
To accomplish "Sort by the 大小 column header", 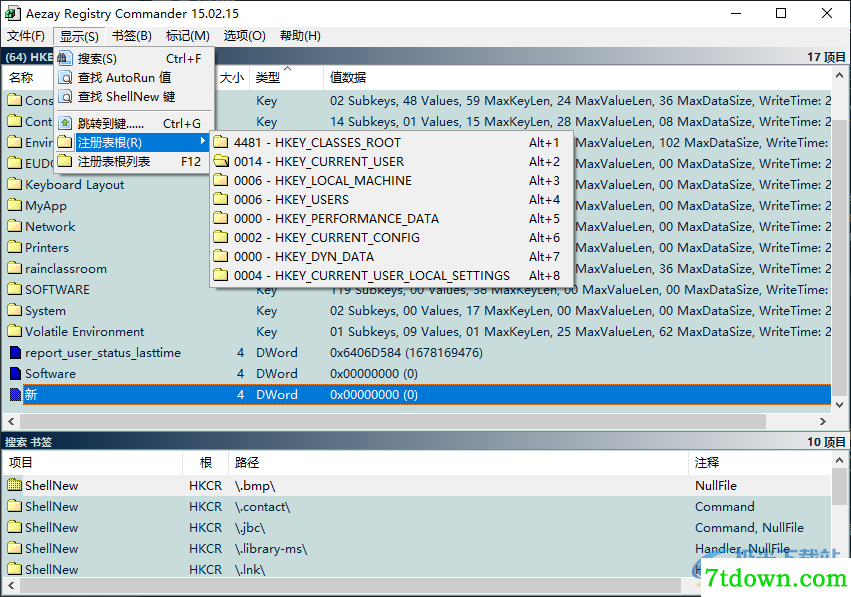I will click(232, 78).
